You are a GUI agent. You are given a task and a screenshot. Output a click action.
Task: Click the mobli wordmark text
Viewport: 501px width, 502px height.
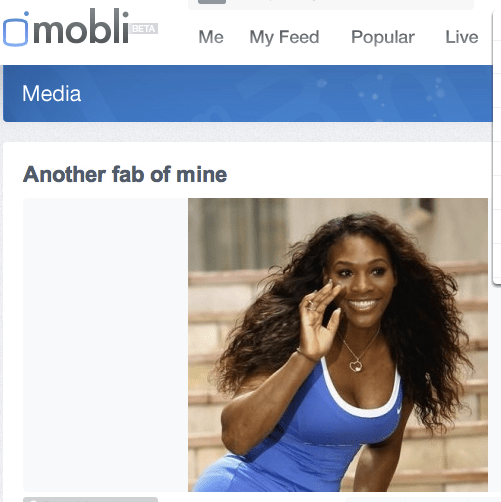point(81,27)
